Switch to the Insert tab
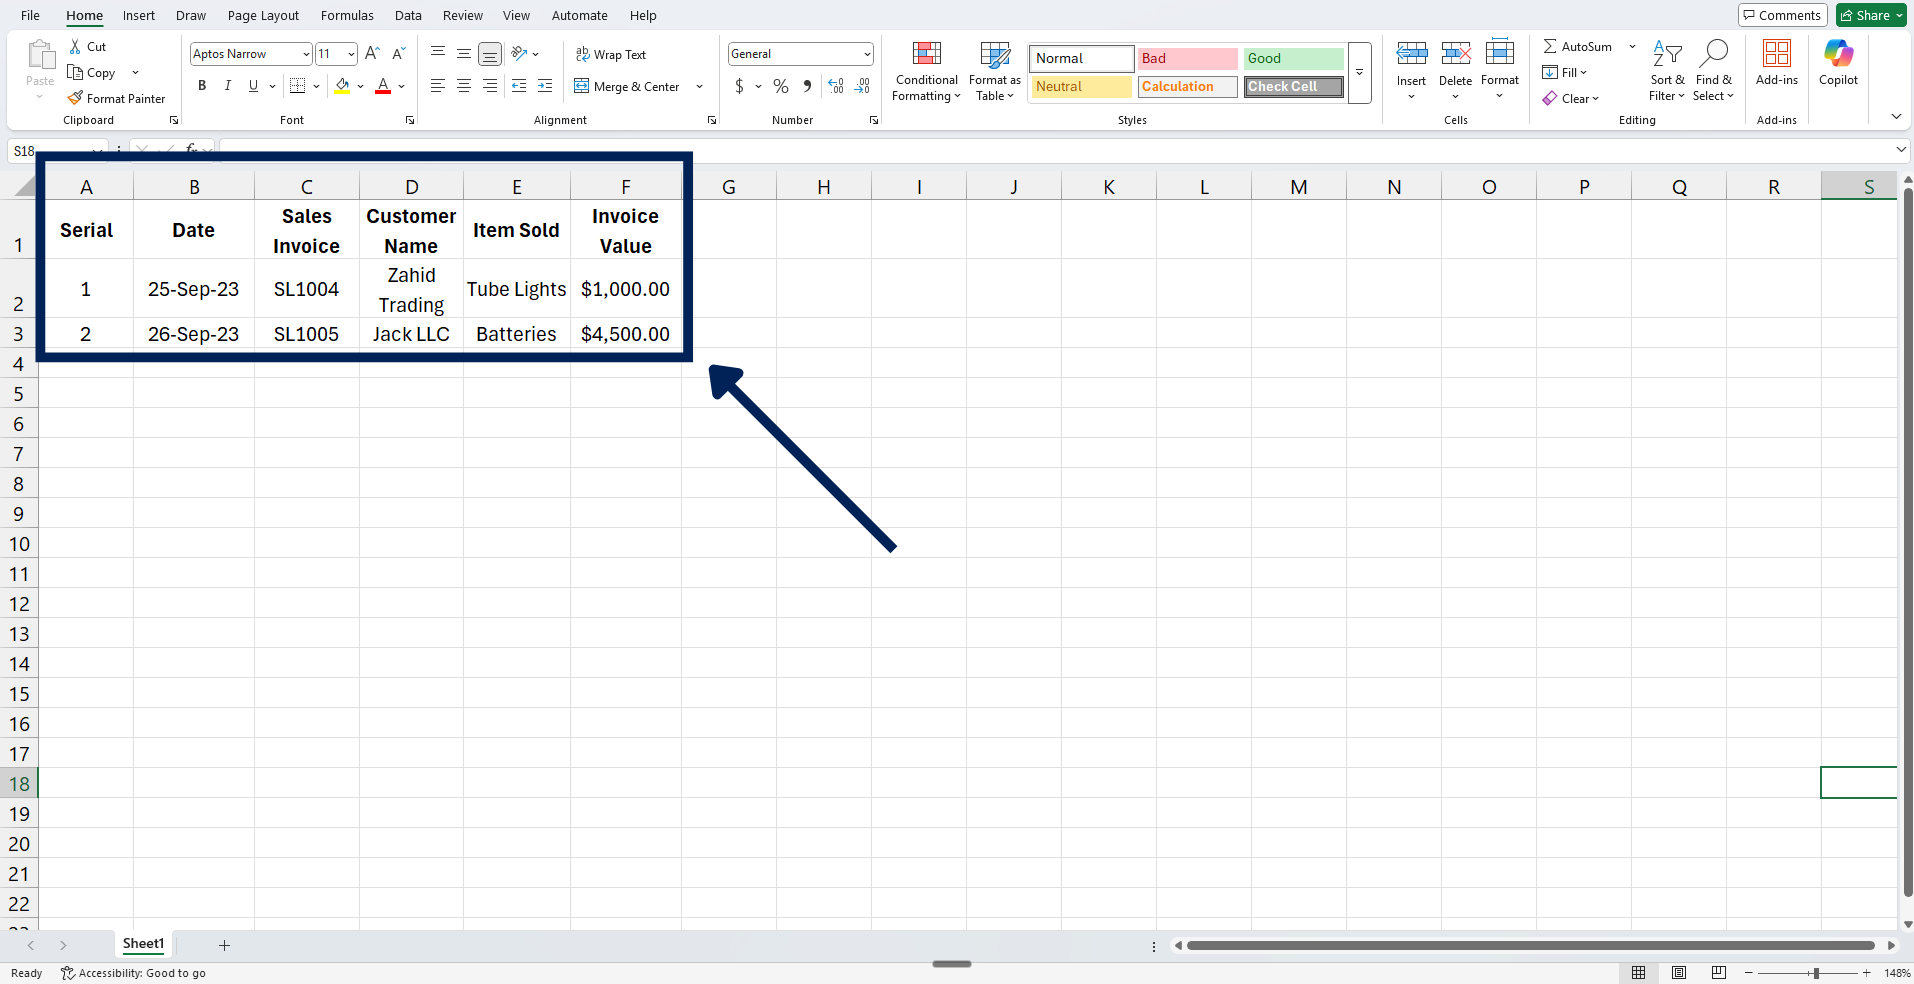Viewport: 1914px width, 984px height. 139,15
